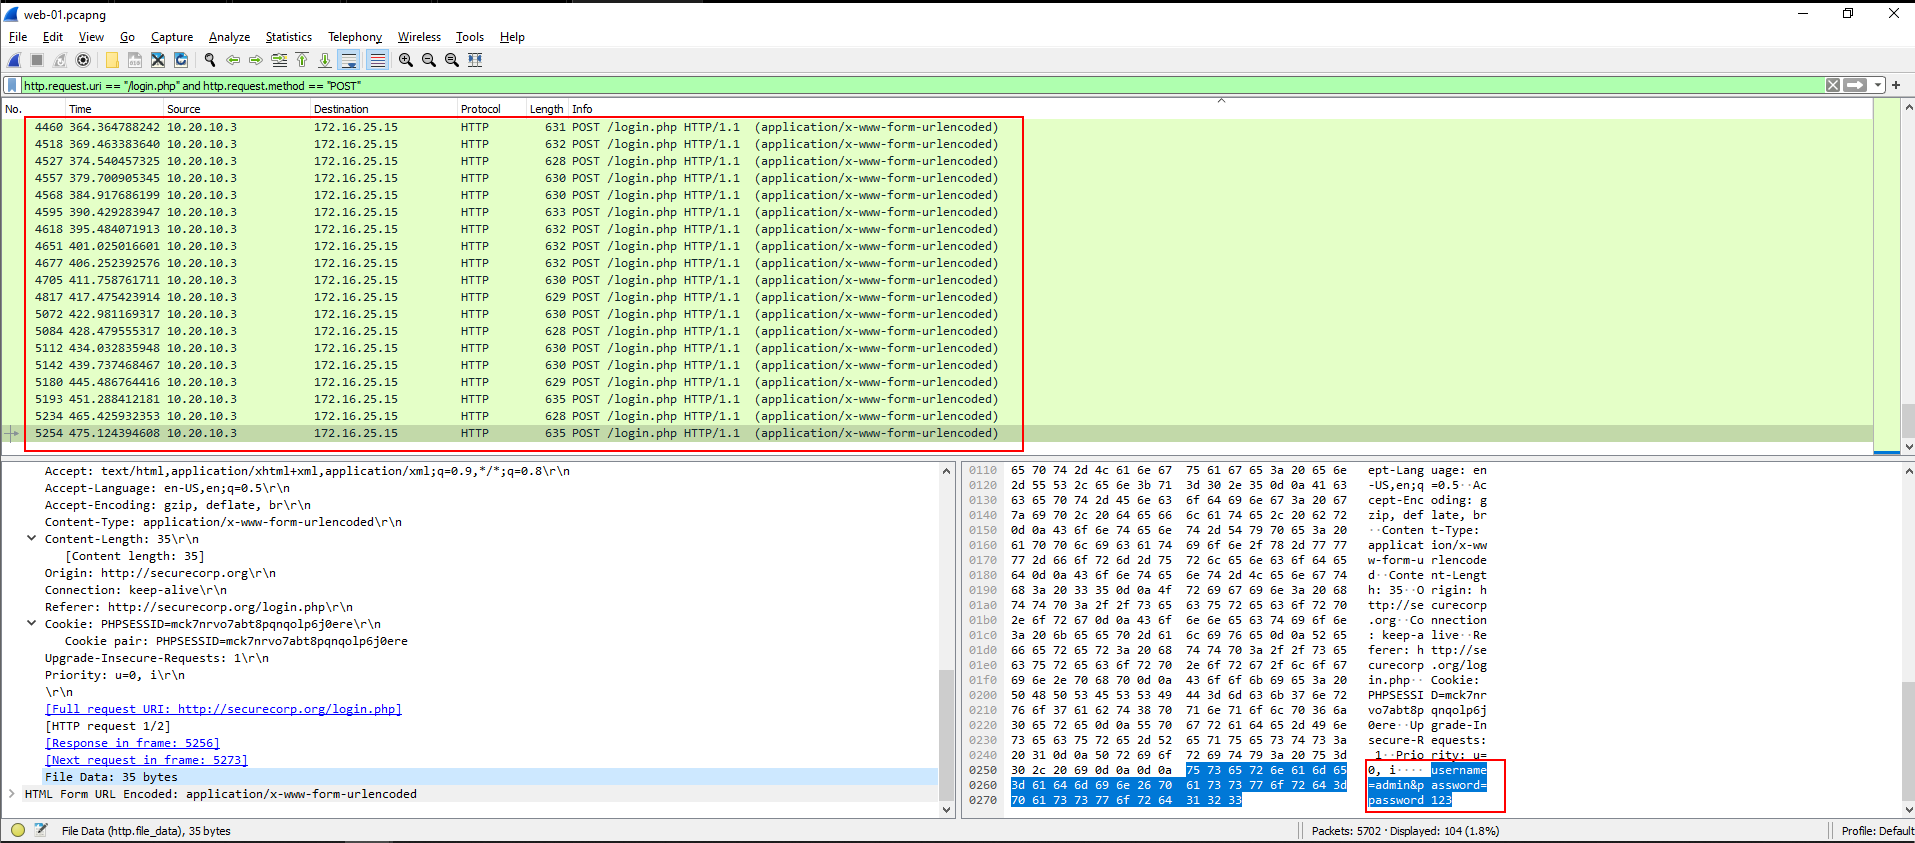Open the Statistics menu

coord(288,37)
